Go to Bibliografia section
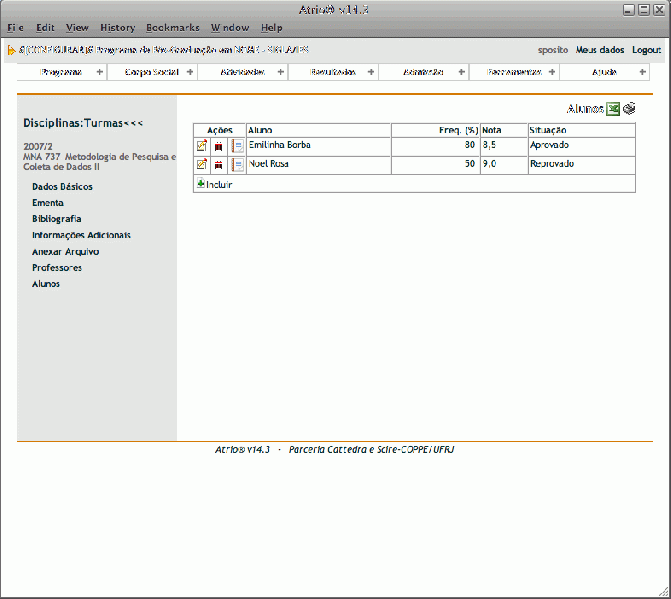The height and width of the screenshot is (599, 671). click(57, 219)
